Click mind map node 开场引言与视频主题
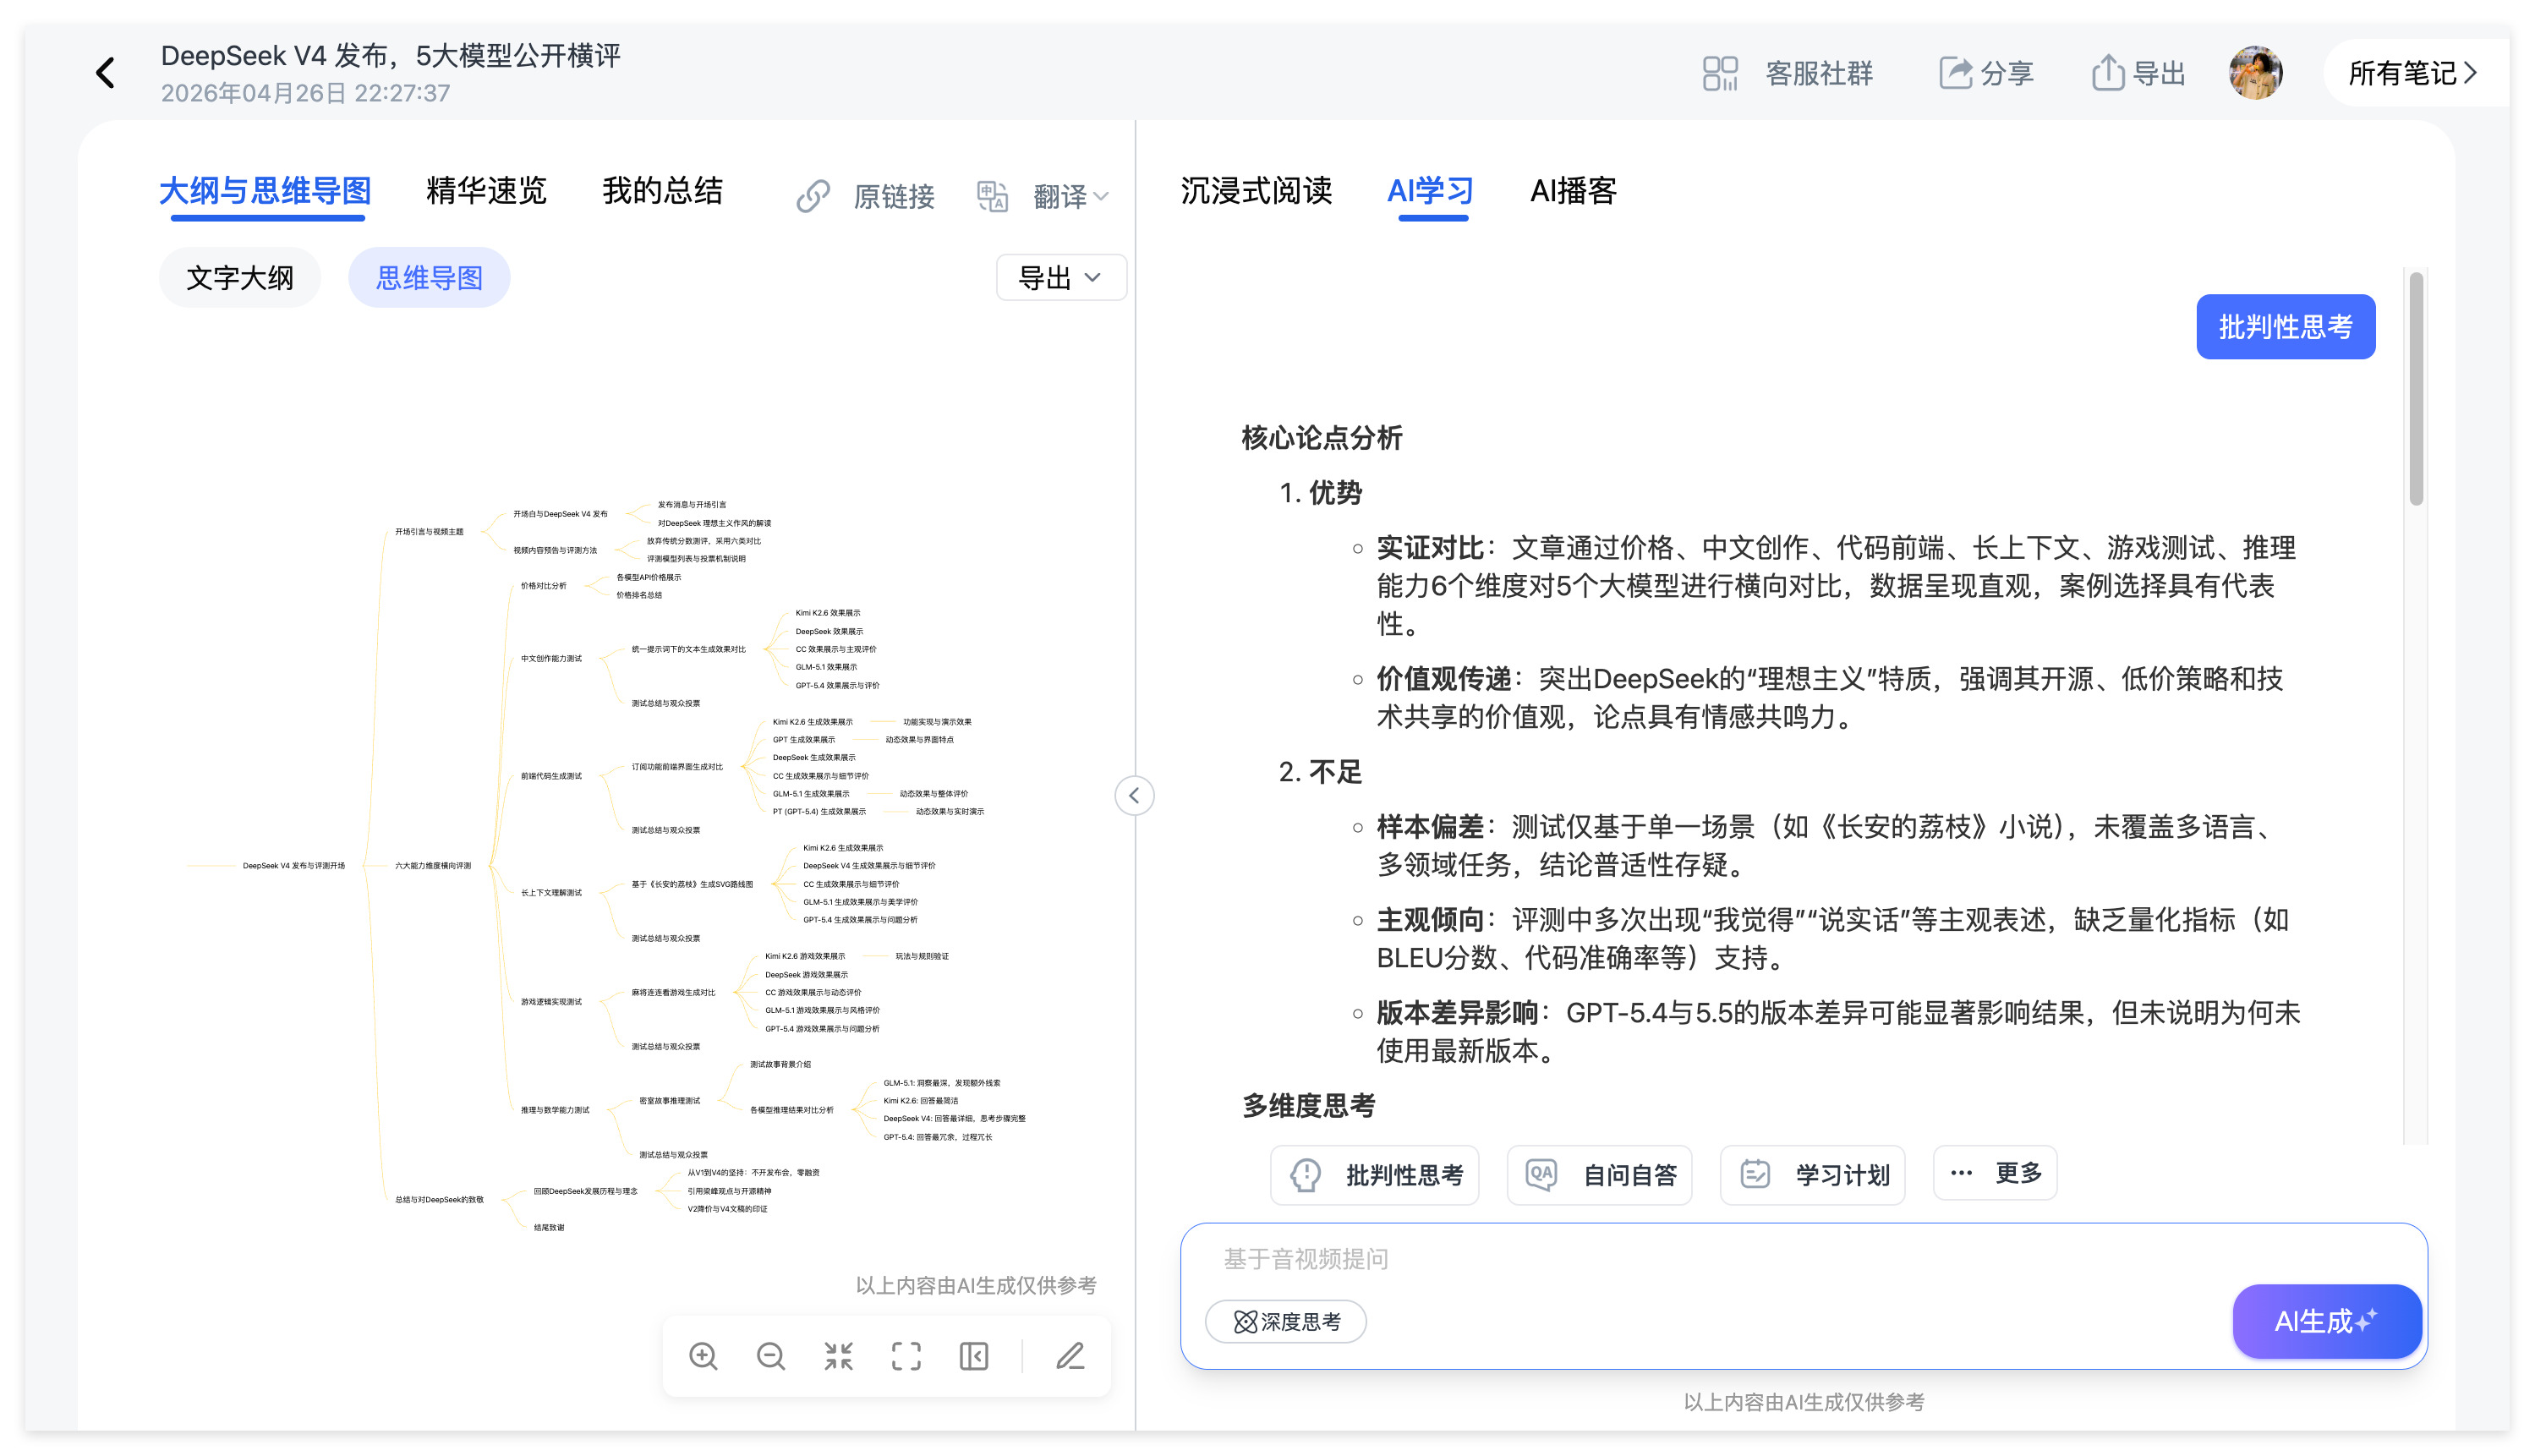Viewport: 2535px width, 1456px height. 429,532
